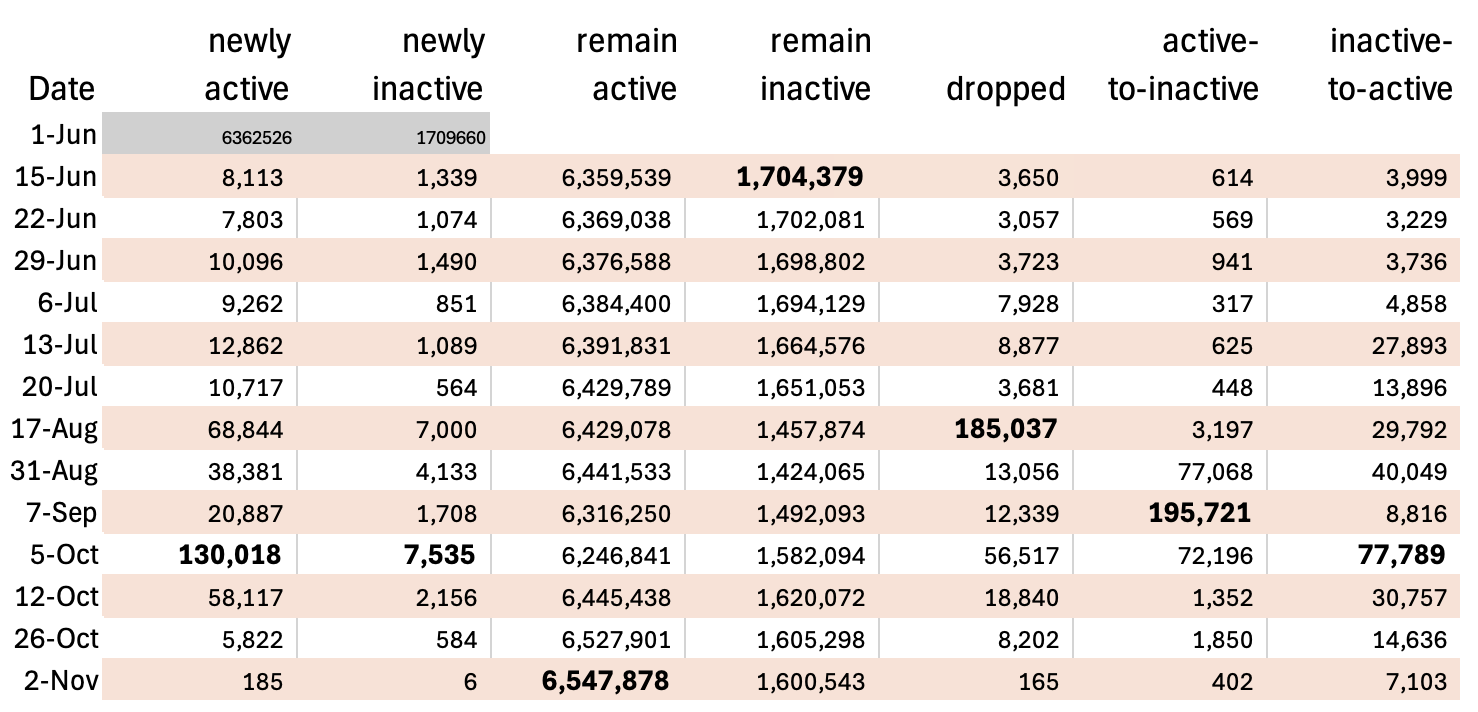The image size is (1478, 712).
Task: Click the bold 6,547,878 remain active cell
Action: pos(604,681)
